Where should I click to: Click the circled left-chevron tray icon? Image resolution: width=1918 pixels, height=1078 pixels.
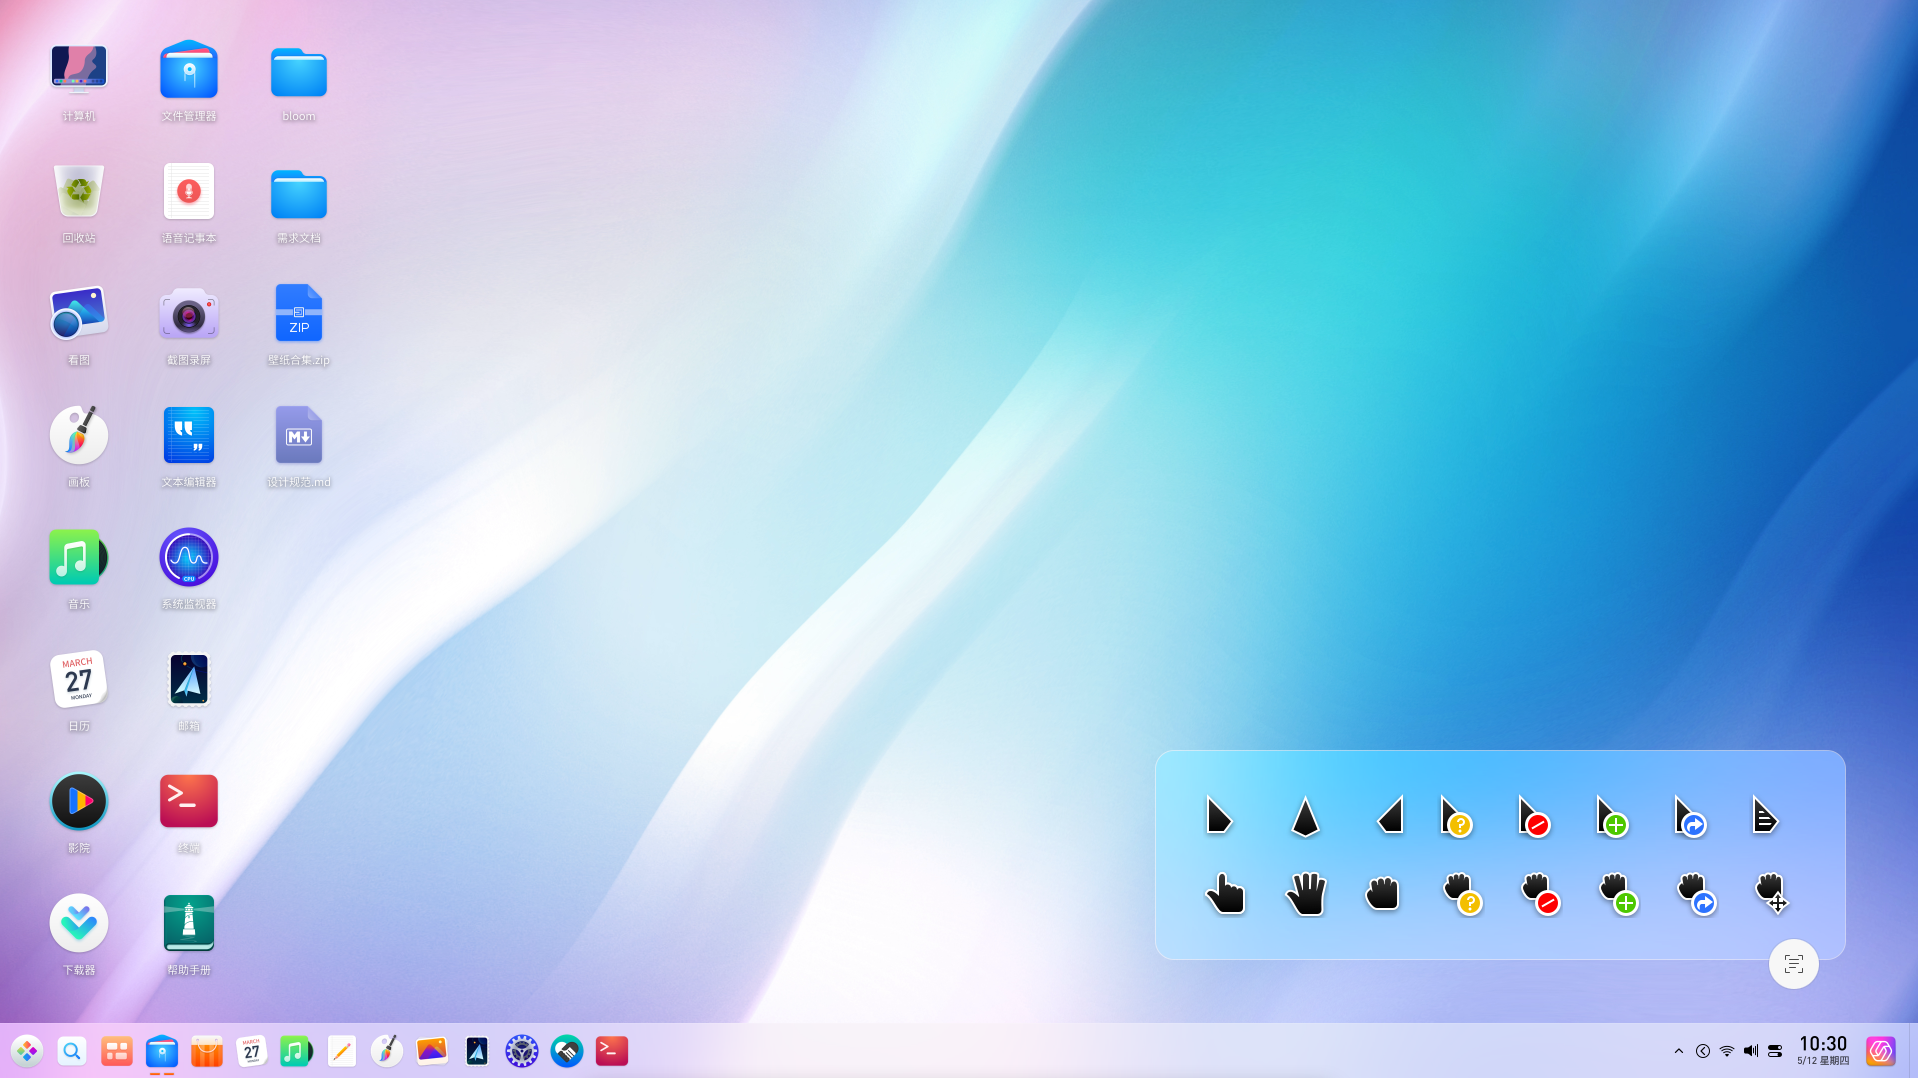[x=1703, y=1051]
